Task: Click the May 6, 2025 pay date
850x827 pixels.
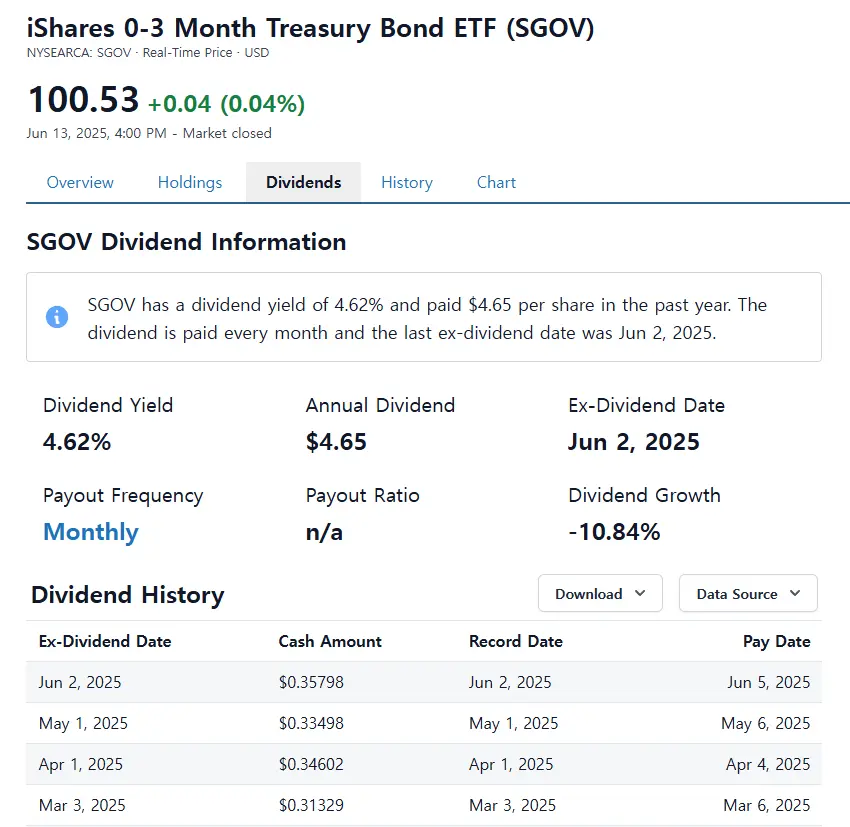Action: (x=765, y=723)
